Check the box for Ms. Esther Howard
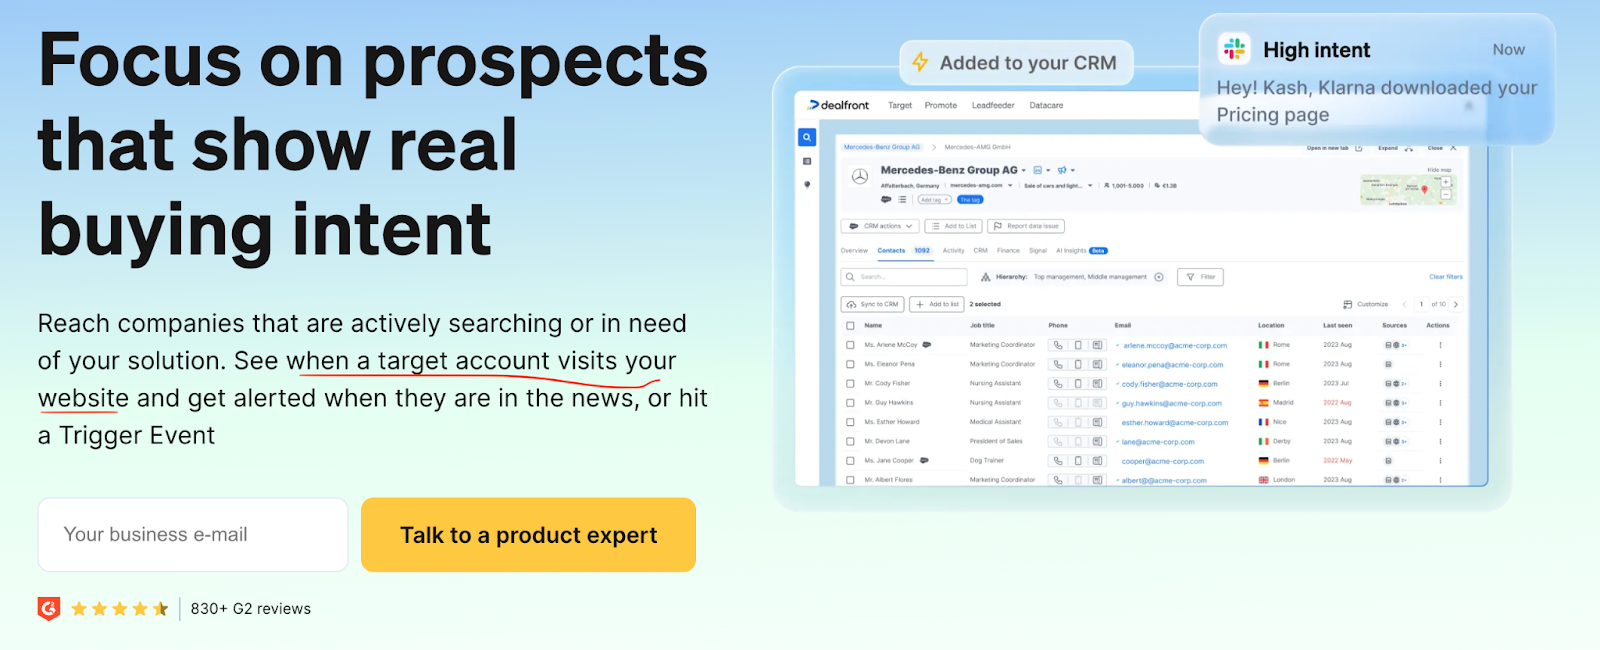 tap(850, 422)
